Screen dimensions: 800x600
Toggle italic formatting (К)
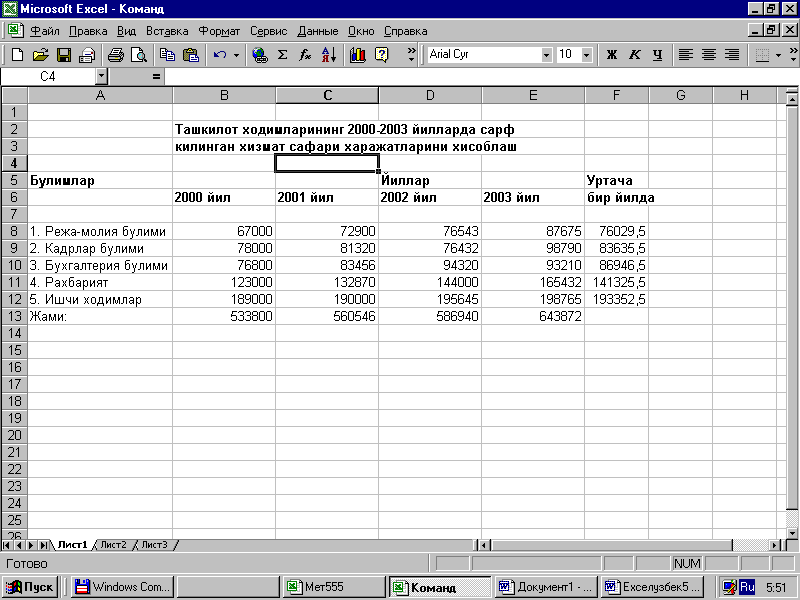point(635,54)
